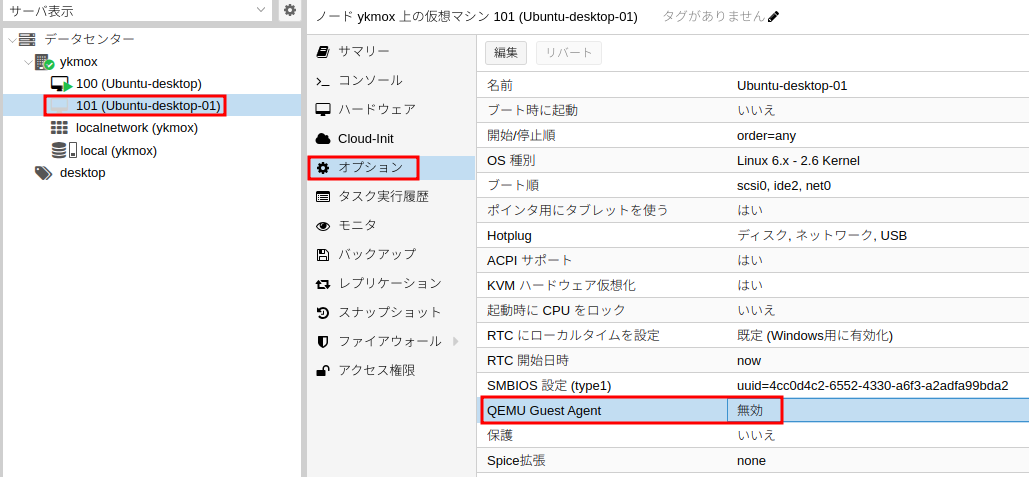Open the レプリケーション tab
The image size is (1029, 477).
(392, 283)
